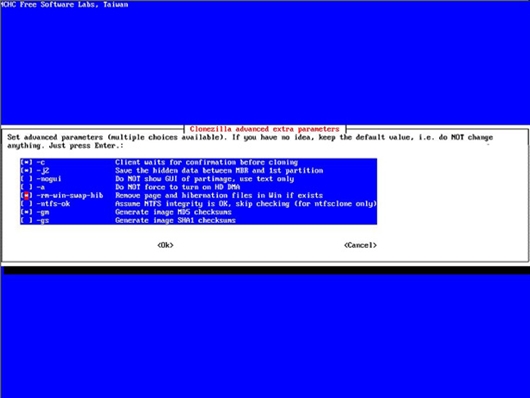Click the -j2 option label

(x=43, y=170)
